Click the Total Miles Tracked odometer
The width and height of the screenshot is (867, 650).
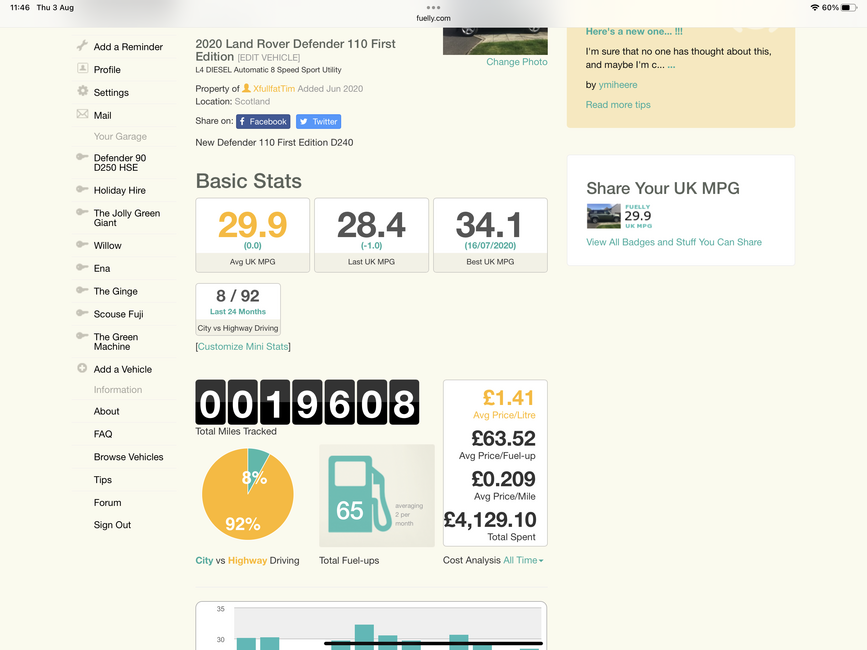click(307, 402)
